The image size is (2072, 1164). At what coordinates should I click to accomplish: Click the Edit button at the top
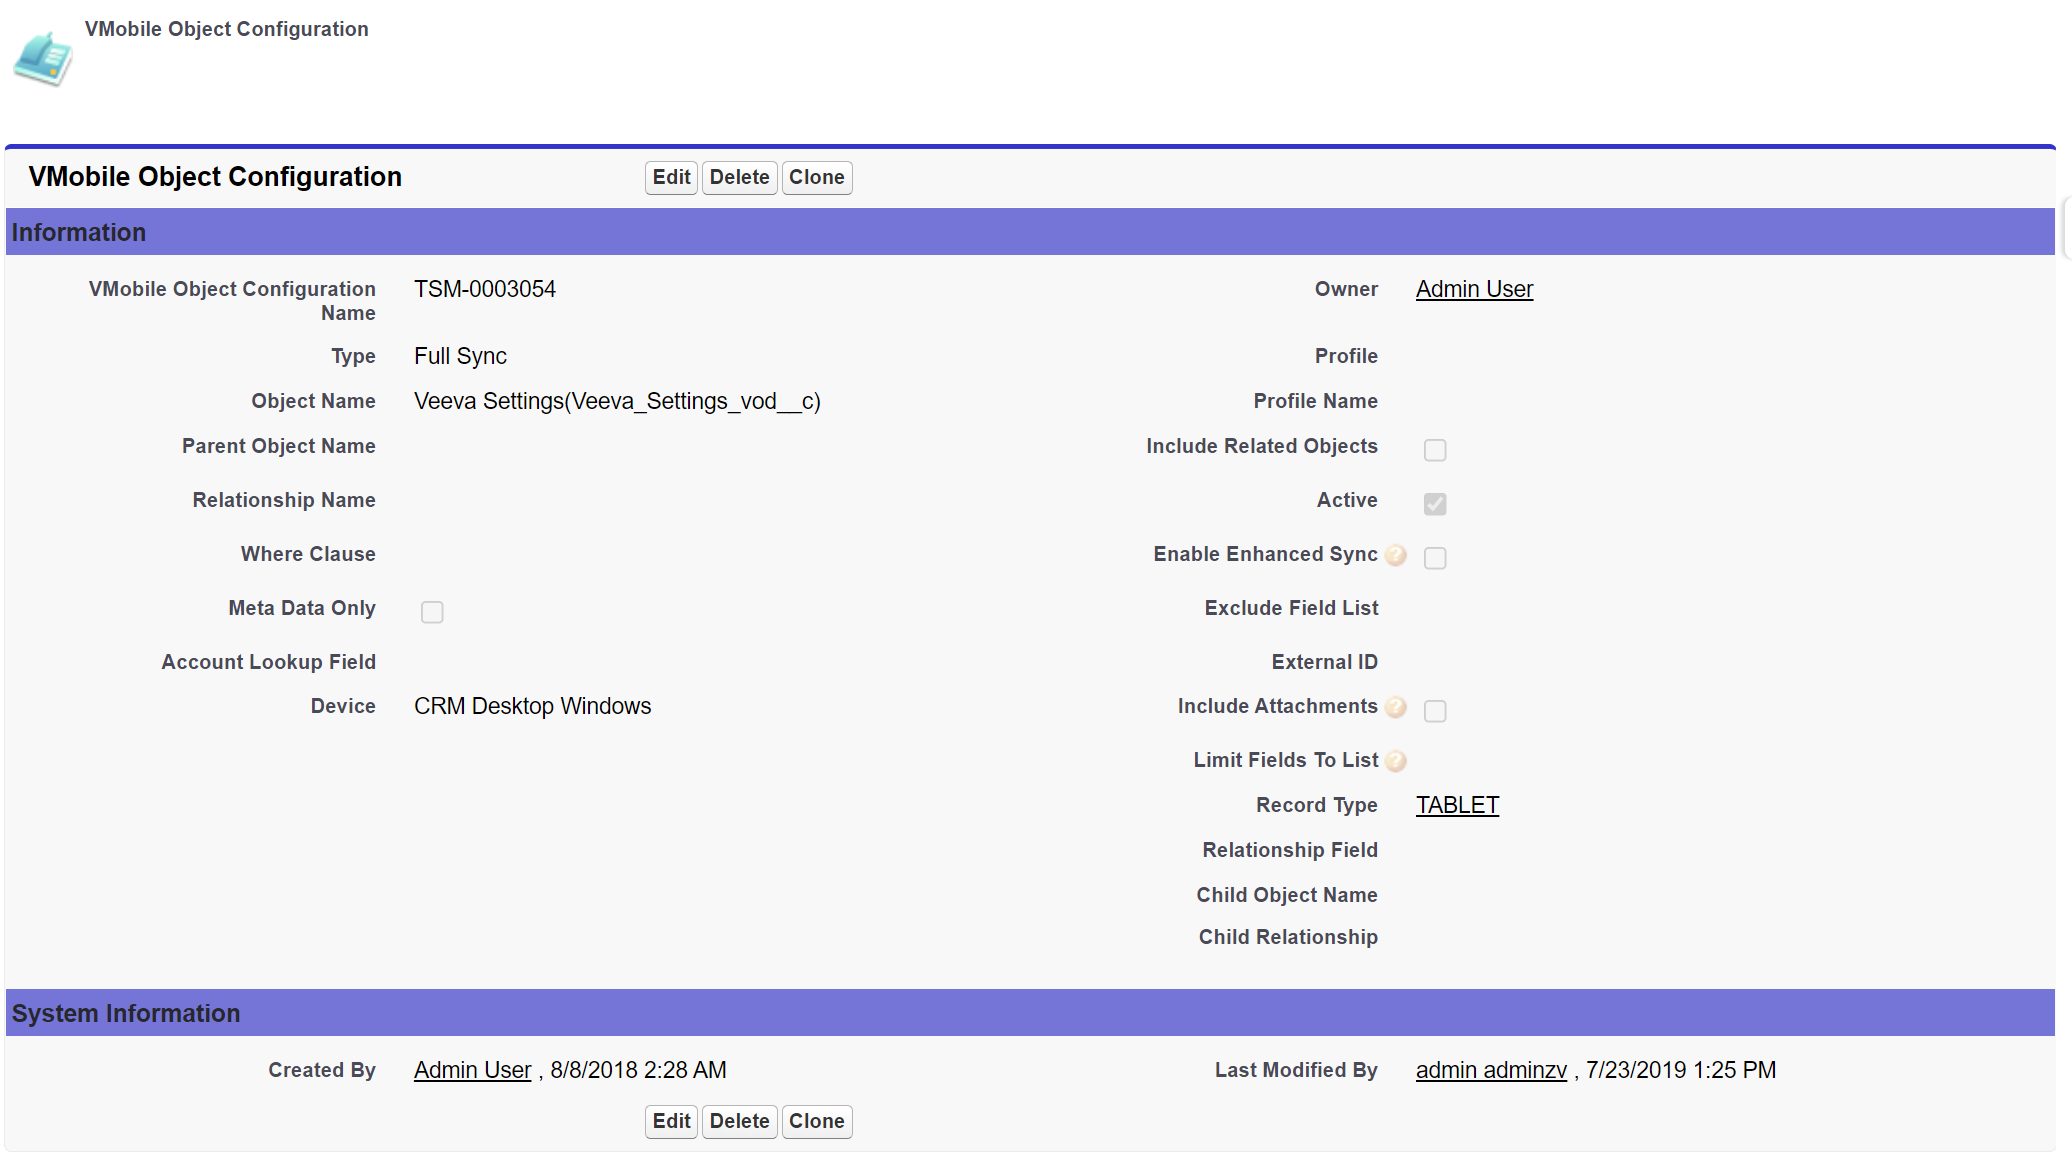[x=671, y=177]
